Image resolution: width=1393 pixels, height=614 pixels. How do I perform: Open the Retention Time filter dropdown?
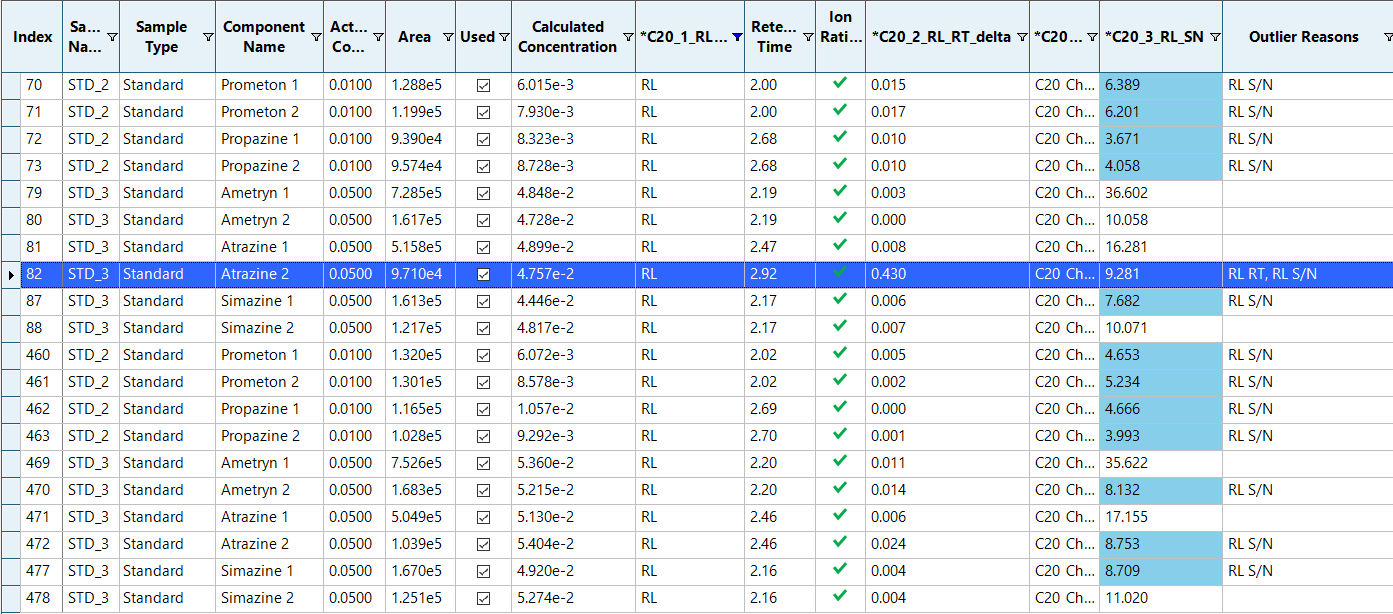coord(807,37)
